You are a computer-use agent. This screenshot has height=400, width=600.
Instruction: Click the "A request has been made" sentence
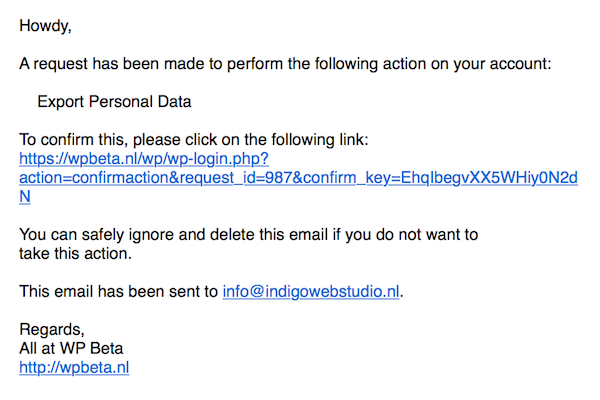[x=285, y=64]
